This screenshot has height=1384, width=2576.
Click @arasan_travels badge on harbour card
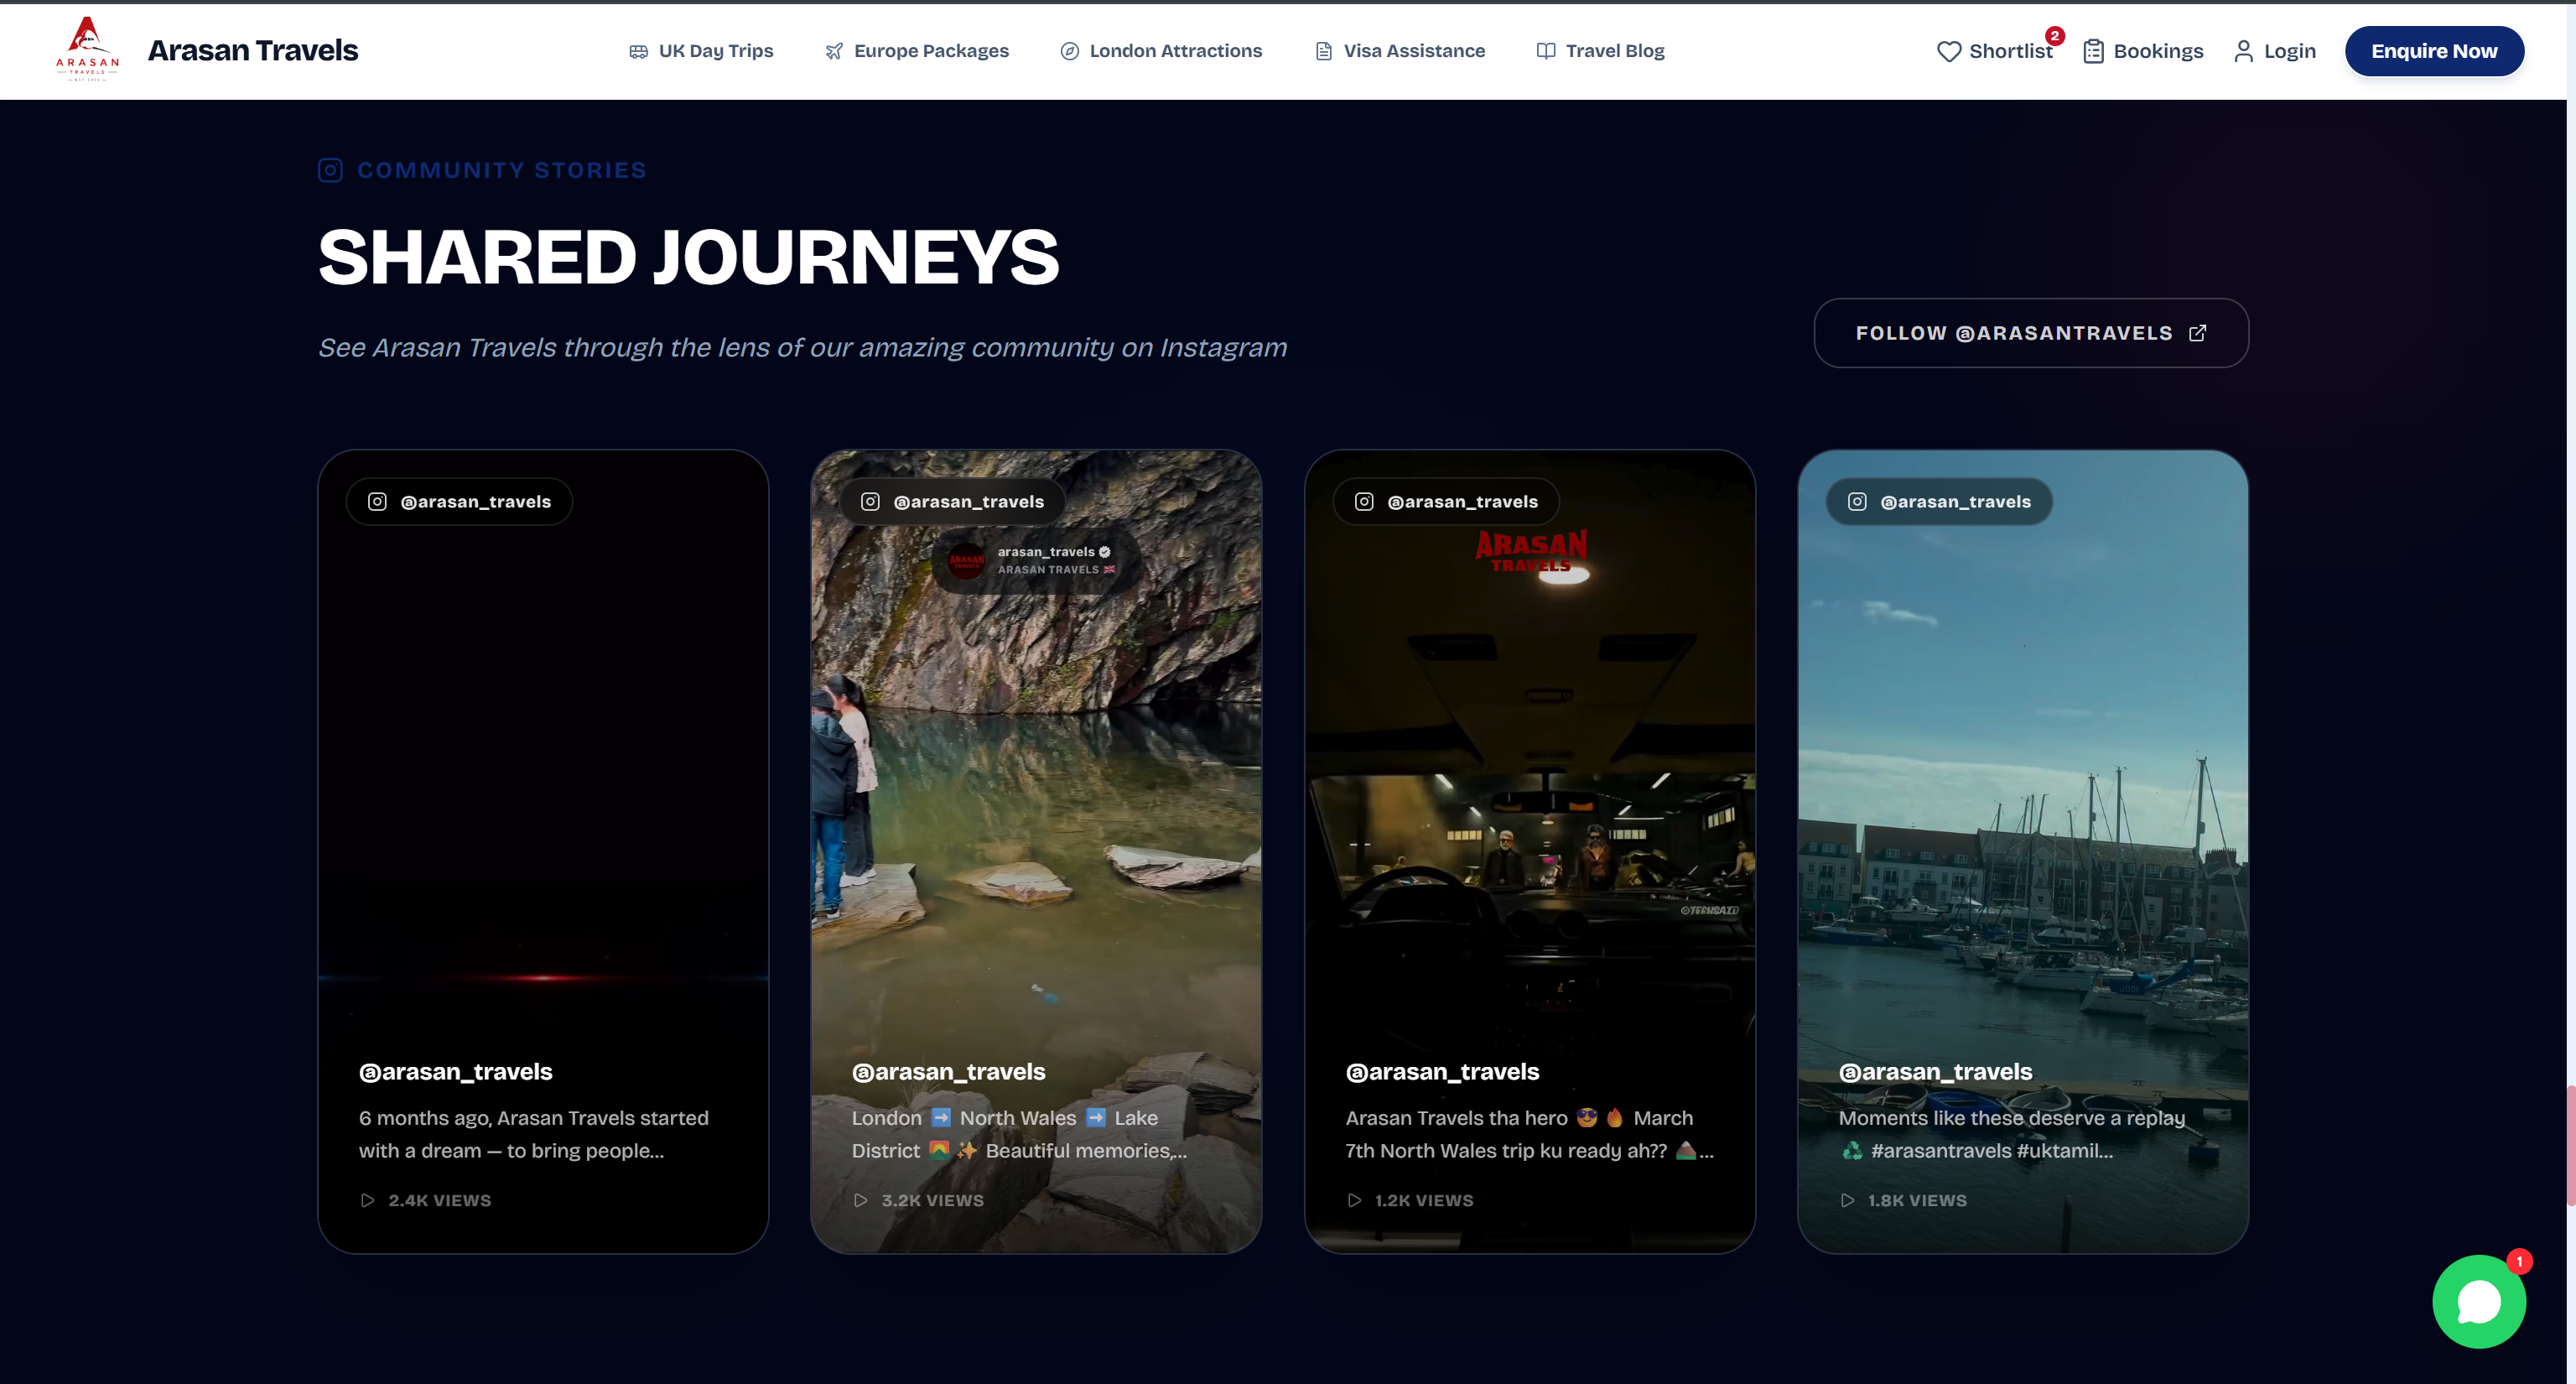pyautogui.click(x=1939, y=501)
